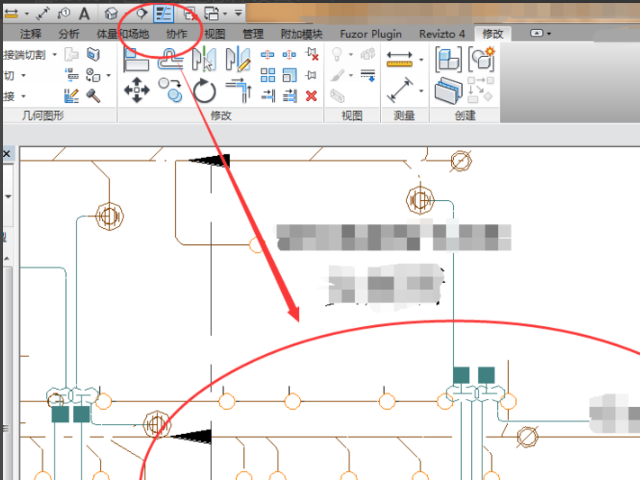Screen dimensions: 640x480
Task: Select the Move tool
Action: coord(136,90)
